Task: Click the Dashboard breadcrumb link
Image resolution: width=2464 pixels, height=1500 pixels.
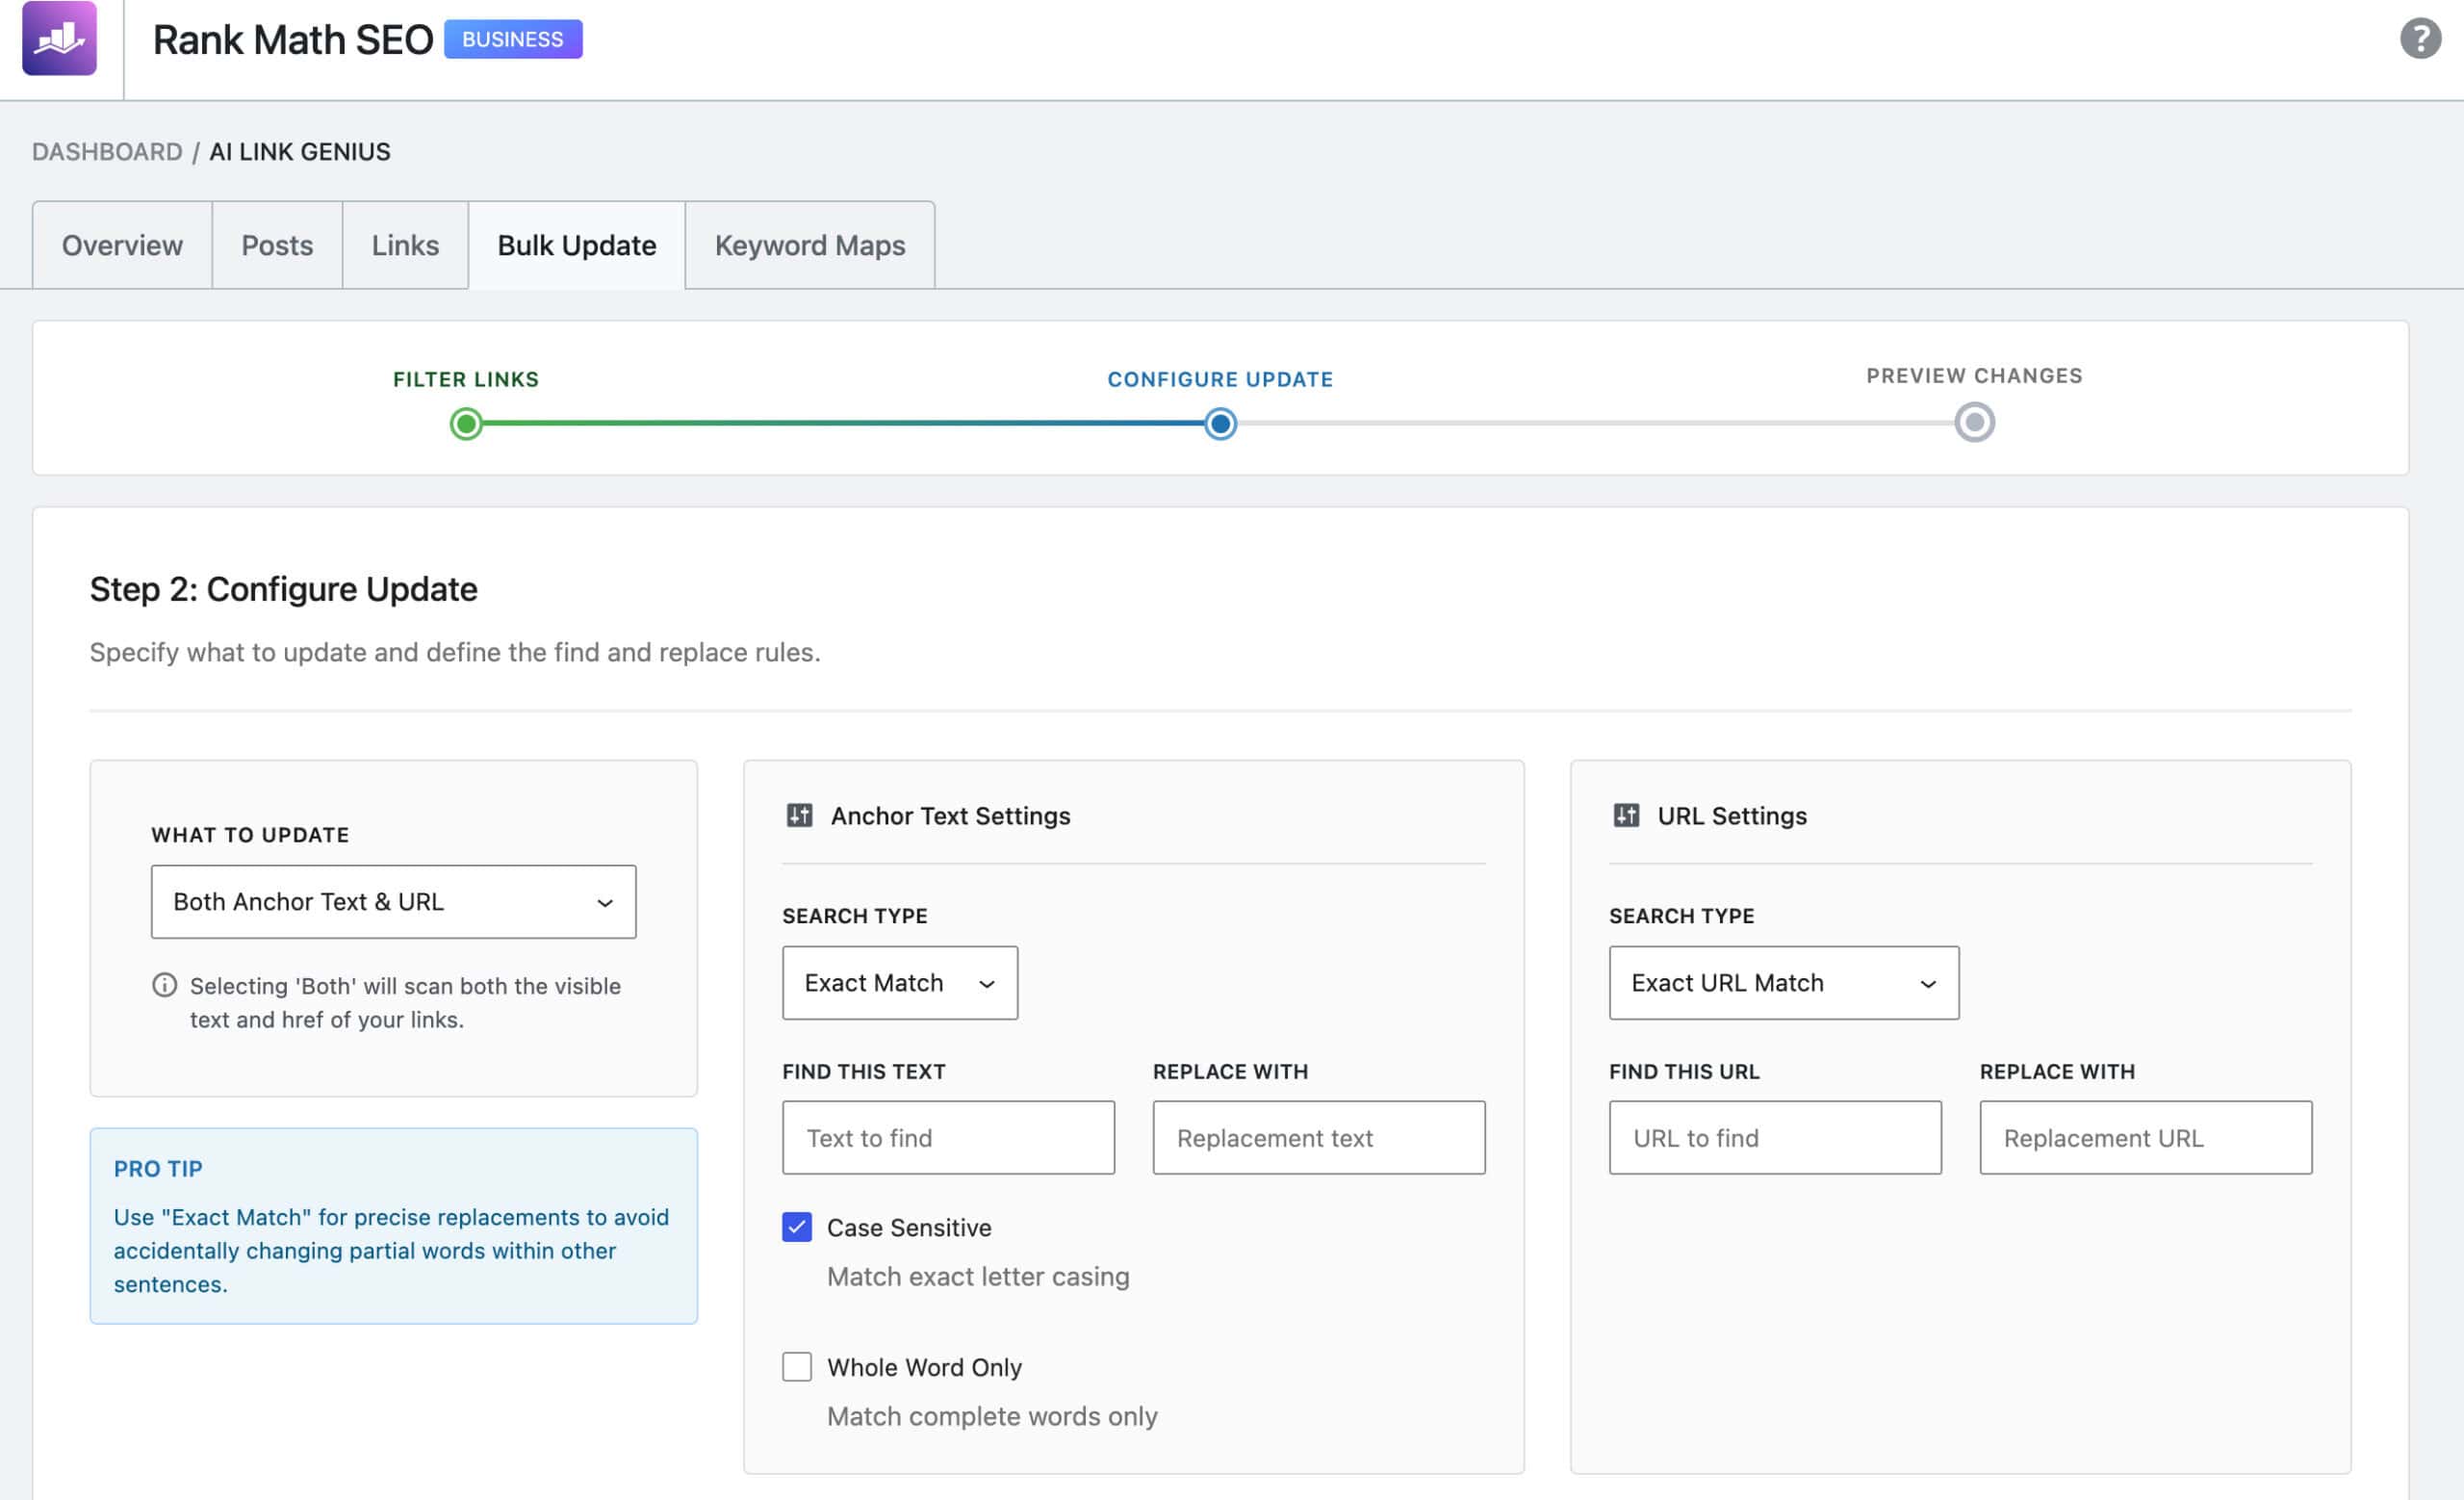Action: [107, 152]
